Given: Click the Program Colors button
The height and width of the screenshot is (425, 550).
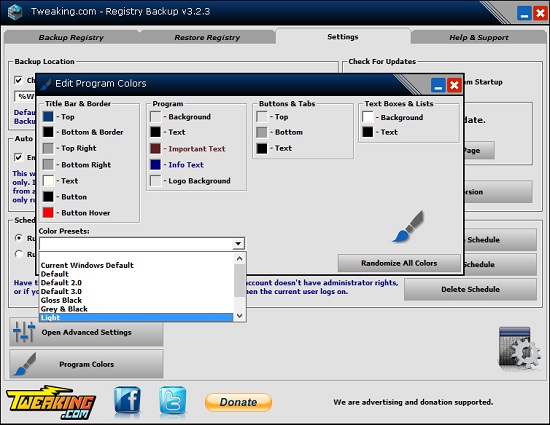Looking at the screenshot, I should pos(86,364).
